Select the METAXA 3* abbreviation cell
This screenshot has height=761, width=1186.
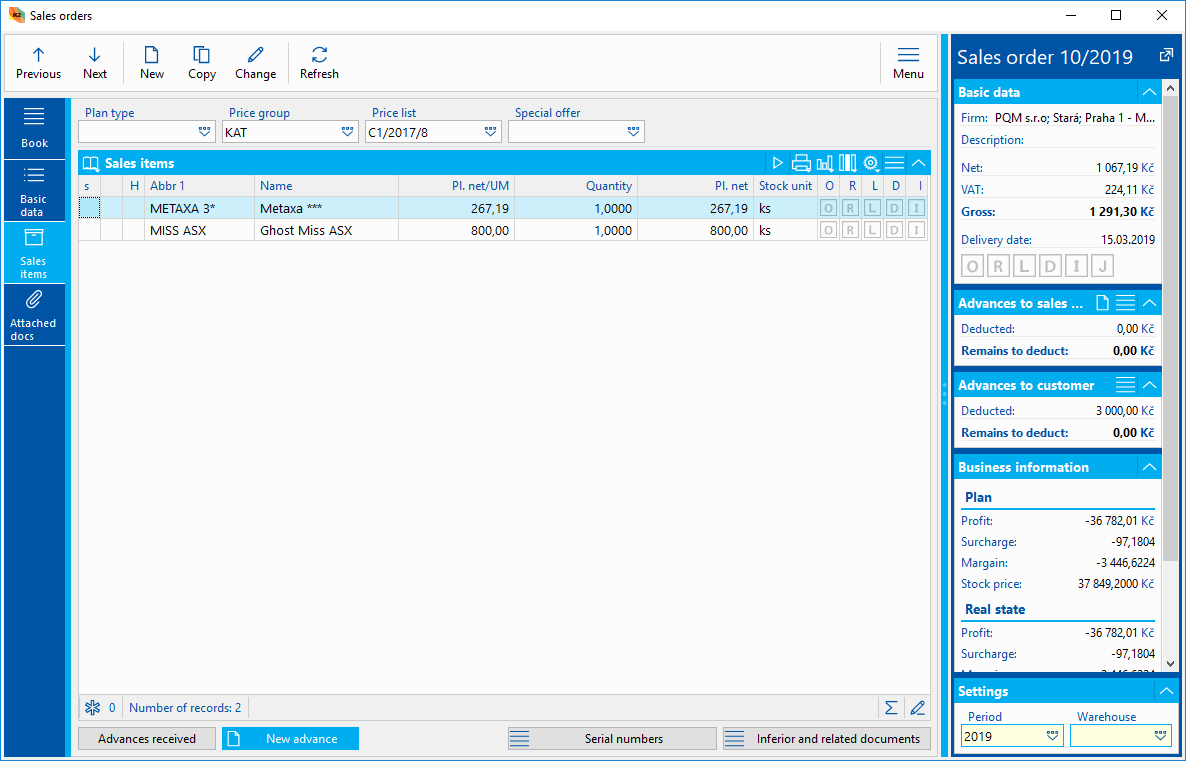199,208
